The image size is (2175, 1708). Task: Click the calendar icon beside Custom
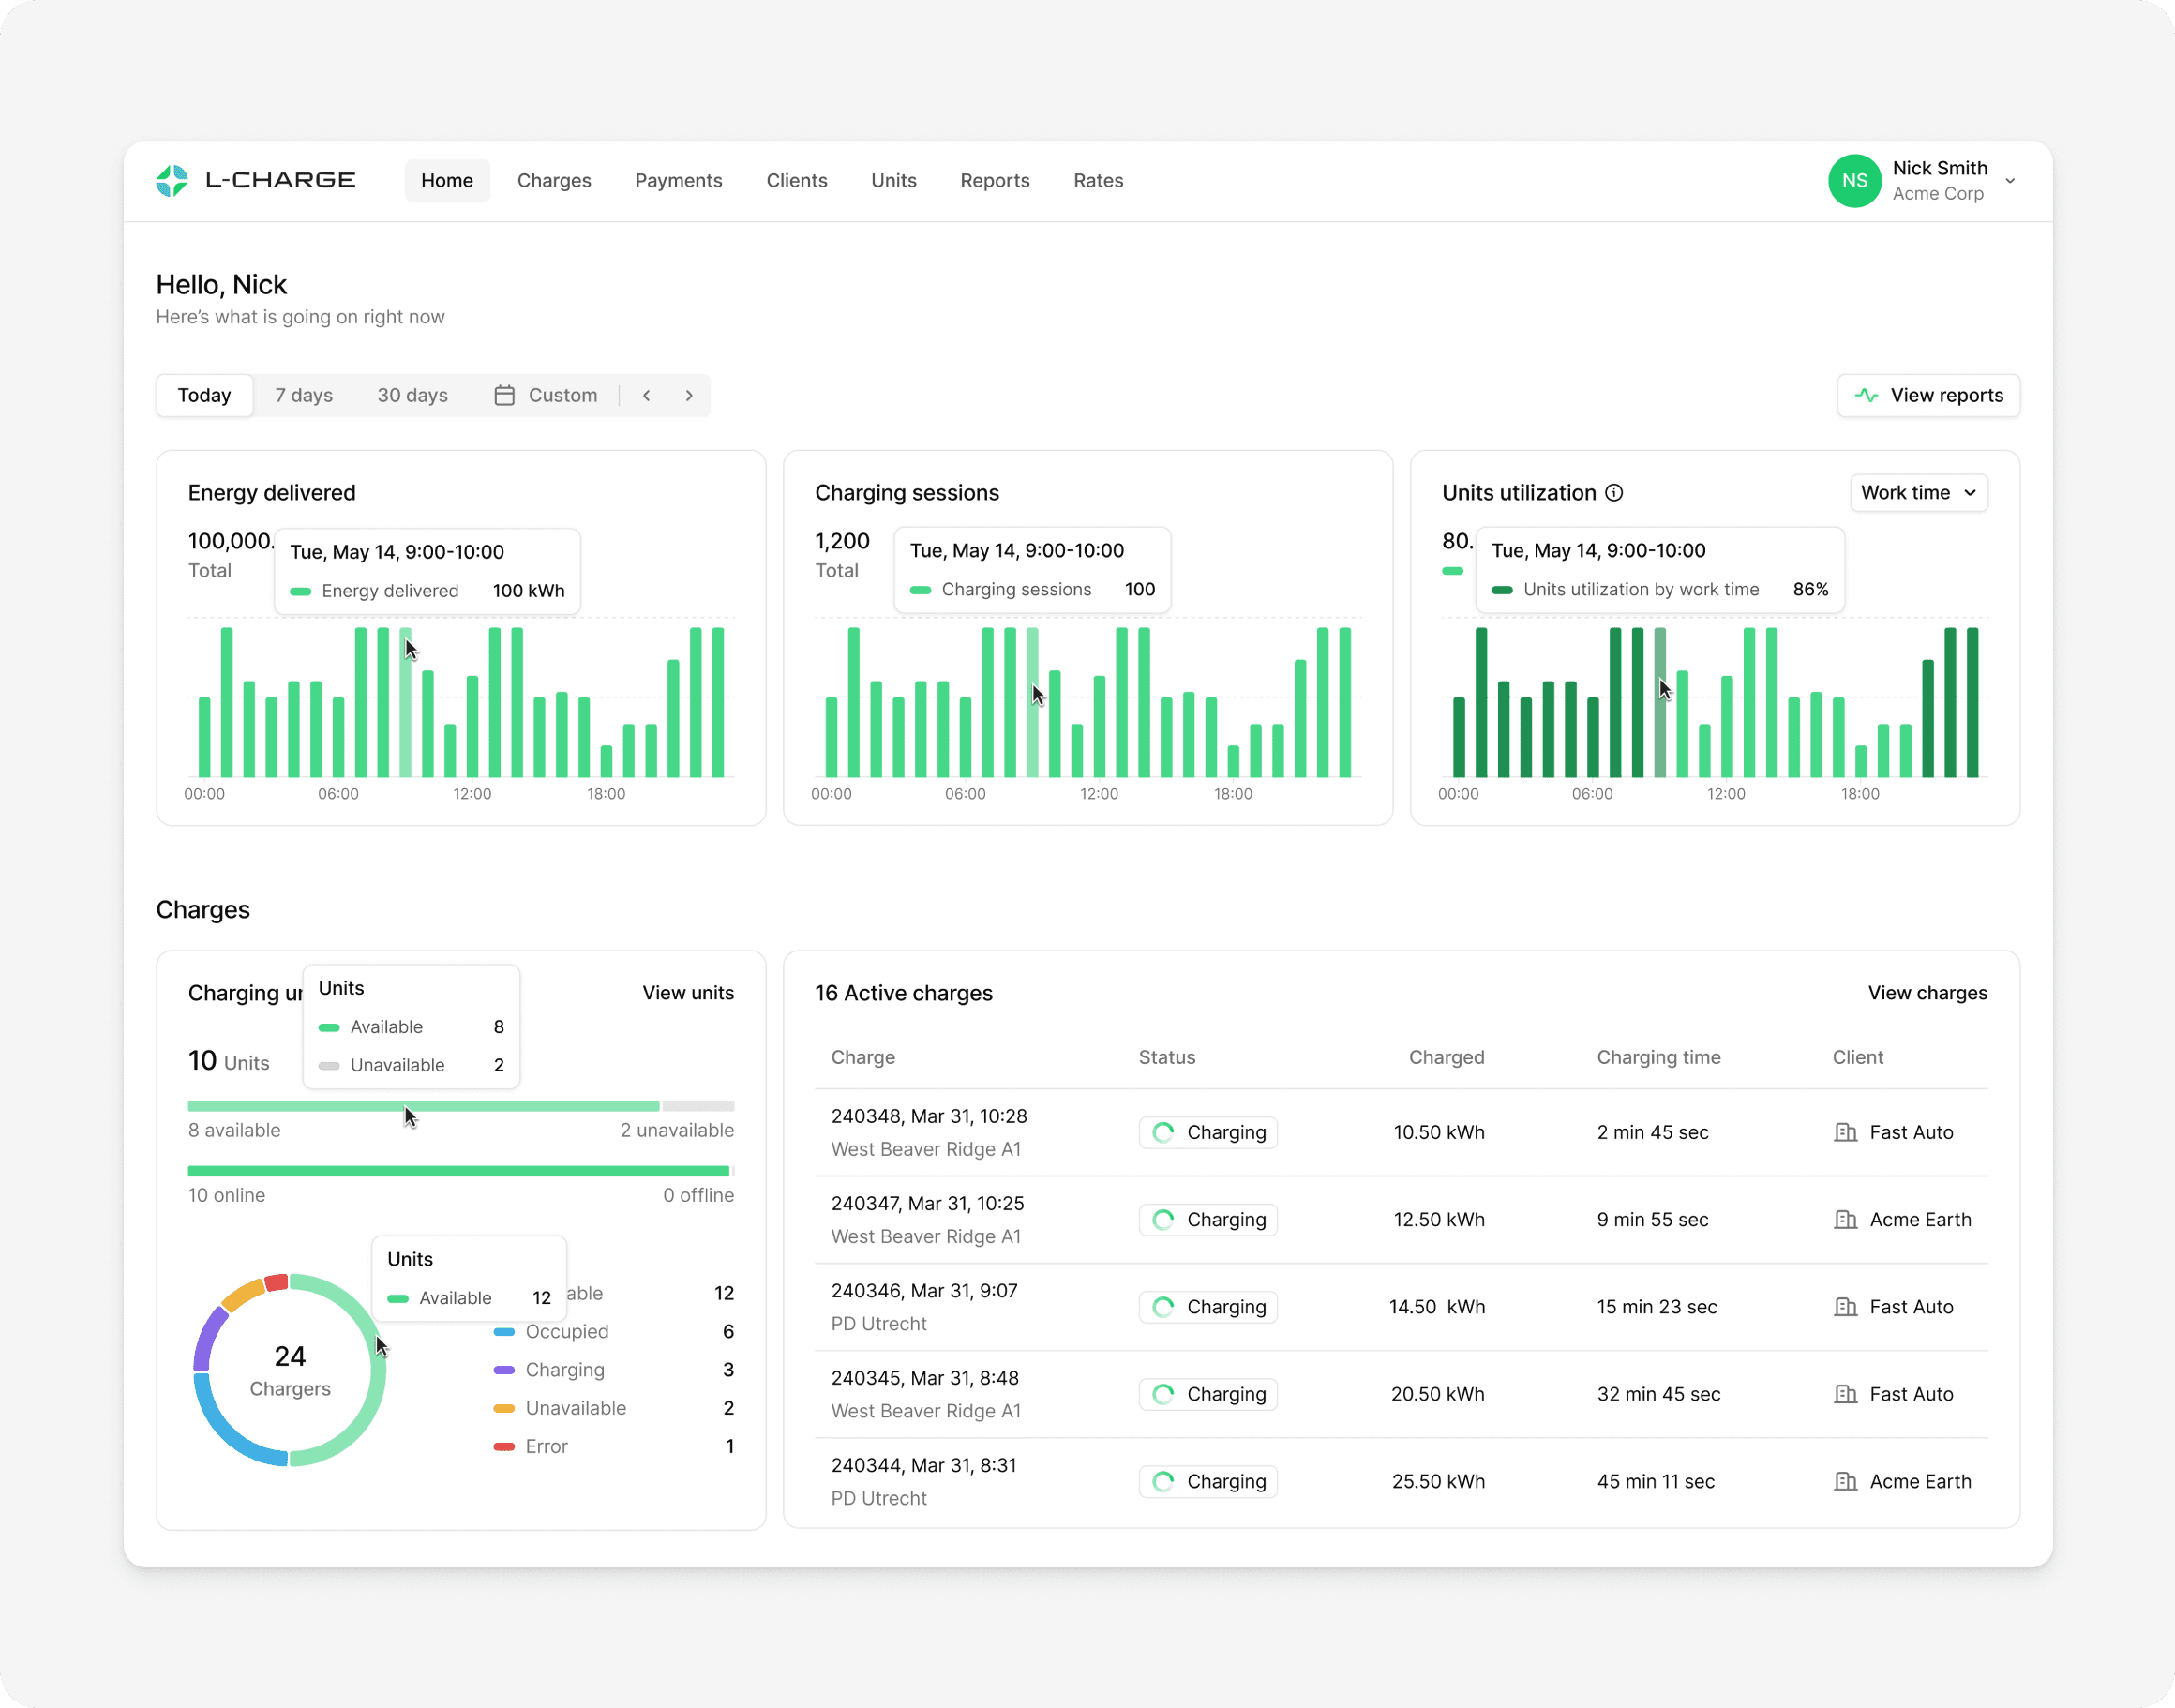pyautogui.click(x=504, y=396)
